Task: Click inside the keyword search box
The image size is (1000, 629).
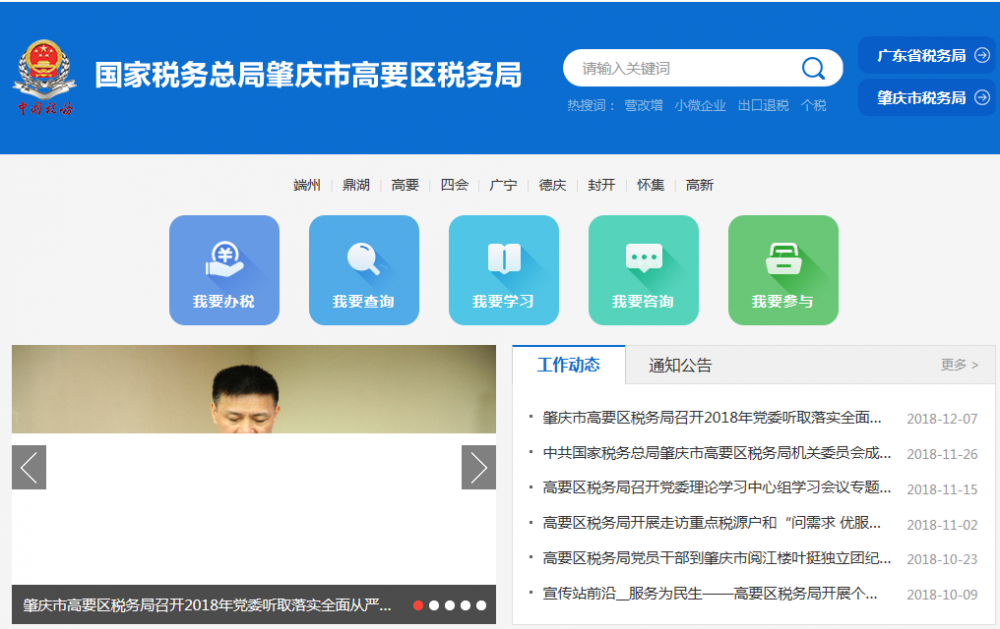Action: [680, 67]
